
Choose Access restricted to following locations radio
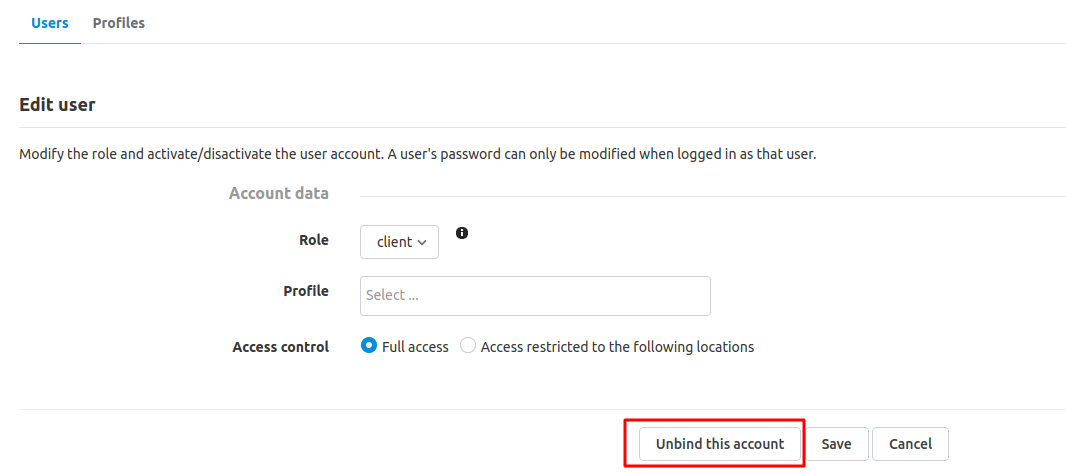click(468, 346)
